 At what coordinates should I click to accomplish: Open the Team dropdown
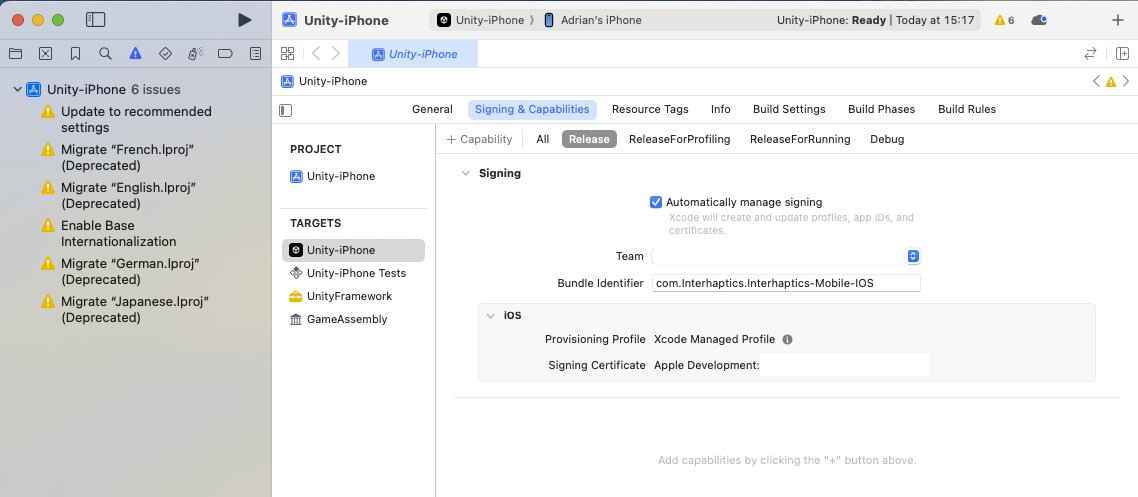pyautogui.click(x=787, y=256)
